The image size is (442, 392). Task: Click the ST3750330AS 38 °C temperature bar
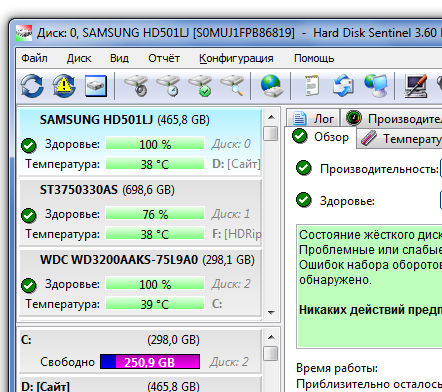(155, 234)
